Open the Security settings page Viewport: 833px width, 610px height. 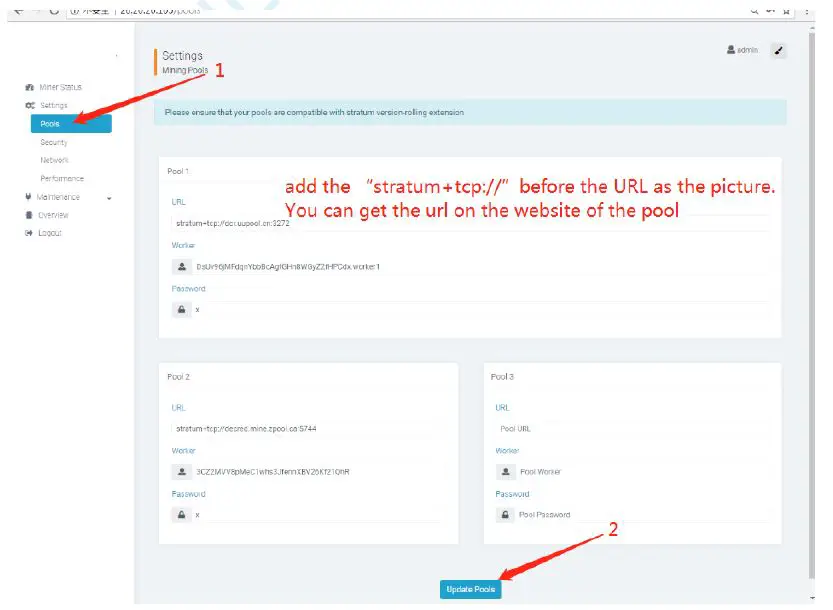click(54, 142)
